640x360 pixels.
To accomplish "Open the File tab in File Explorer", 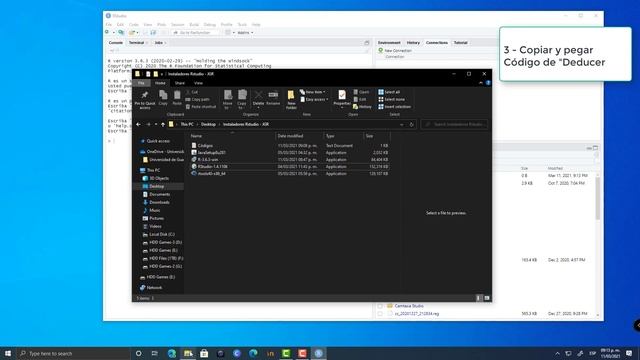I will (x=141, y=83).
